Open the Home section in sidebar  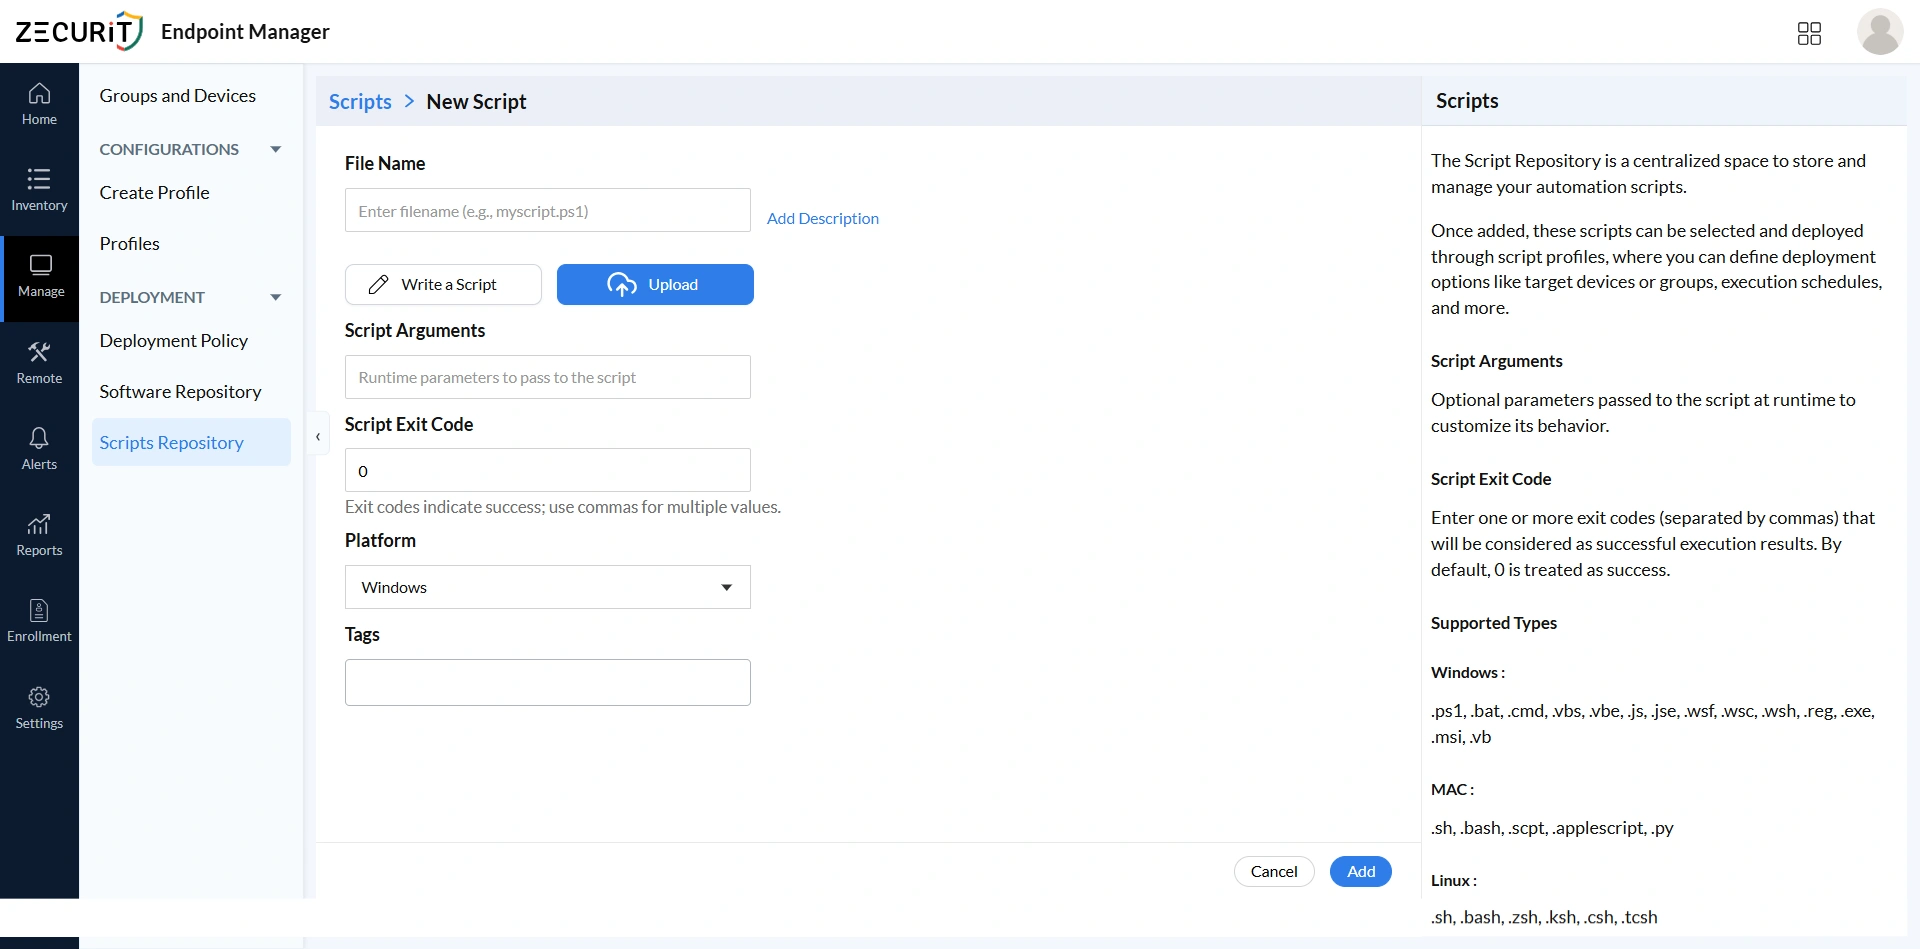click(38, 103)
